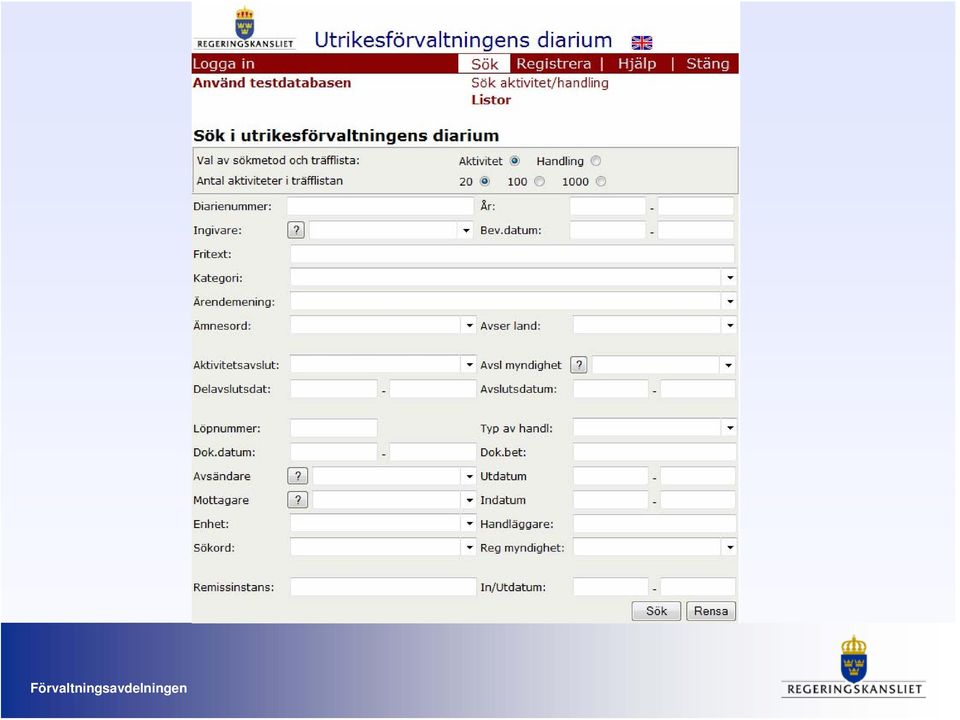
Task: Click Logga in
Action: click(x=223, y=64)
